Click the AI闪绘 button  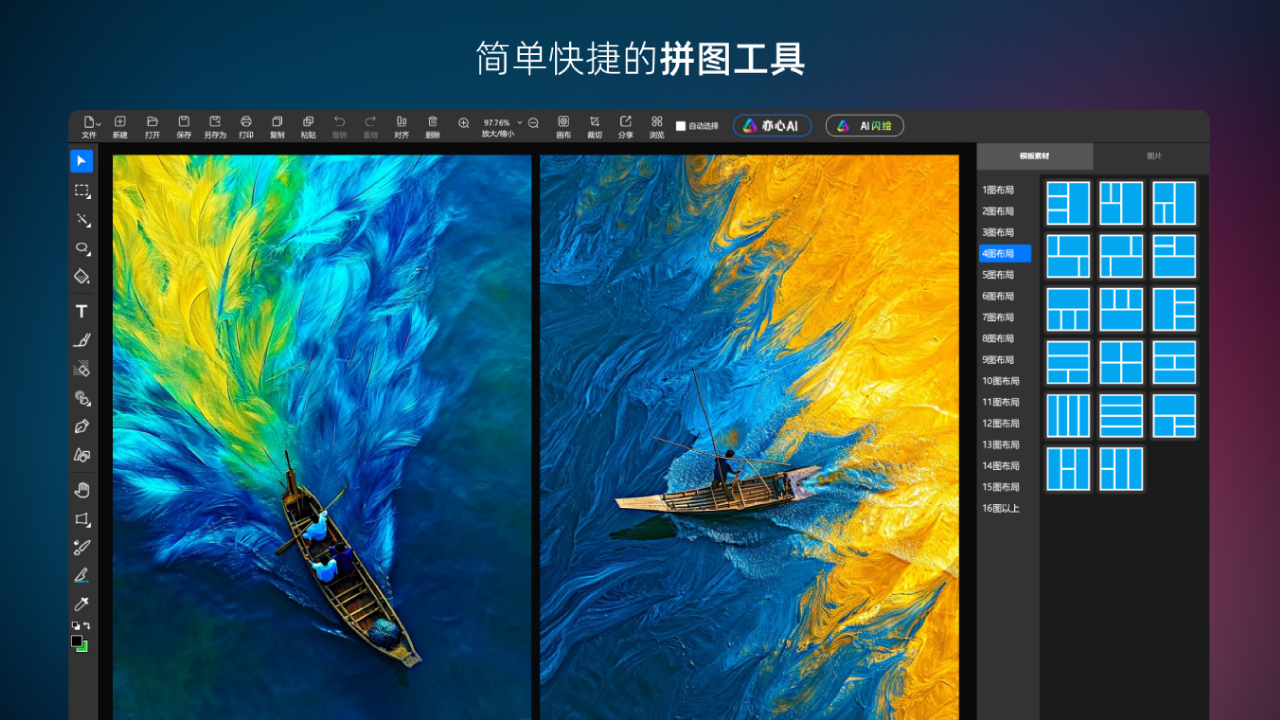click(x=865, y=126)
